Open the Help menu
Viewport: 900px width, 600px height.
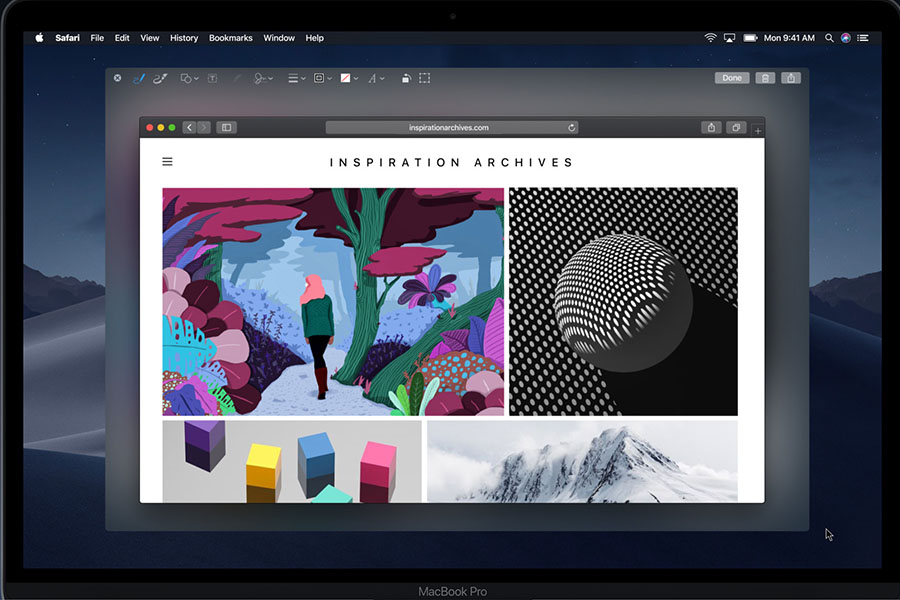point(315,38)
